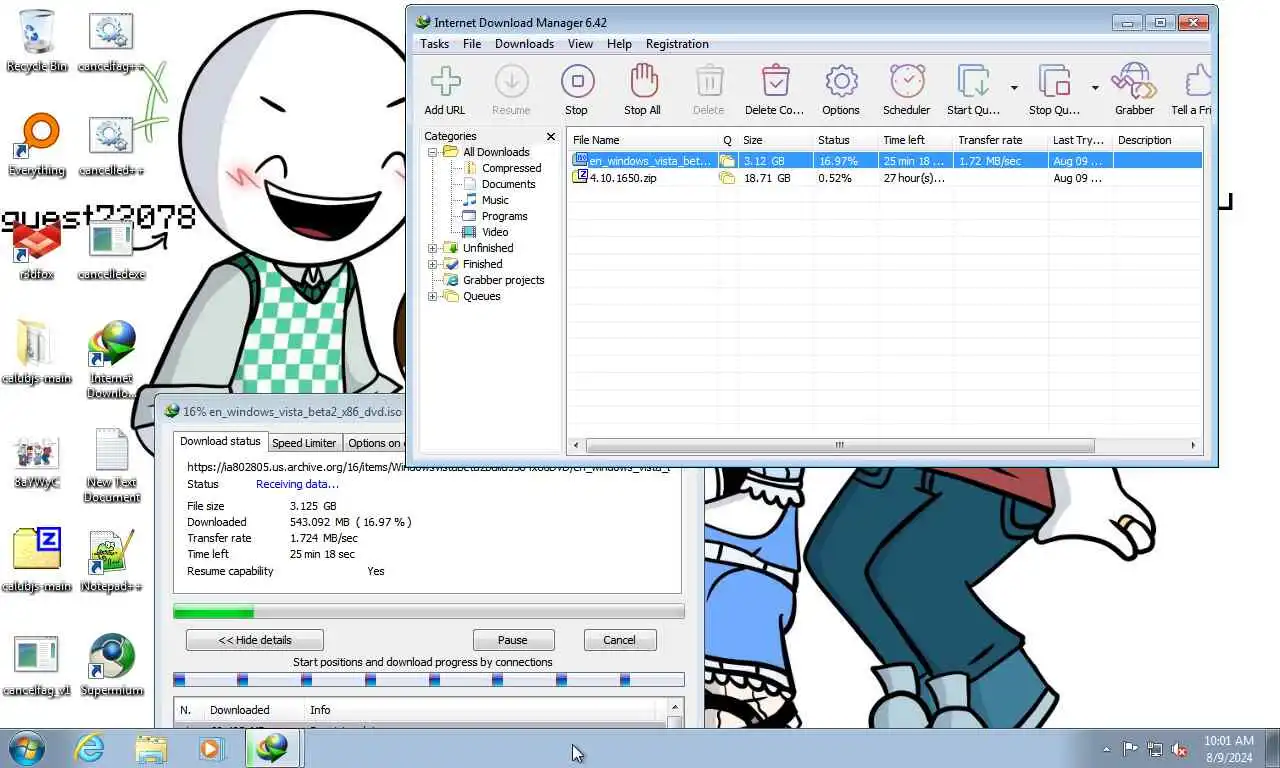Open Windows Explorer from the taskbar

(x=151, y=748)
